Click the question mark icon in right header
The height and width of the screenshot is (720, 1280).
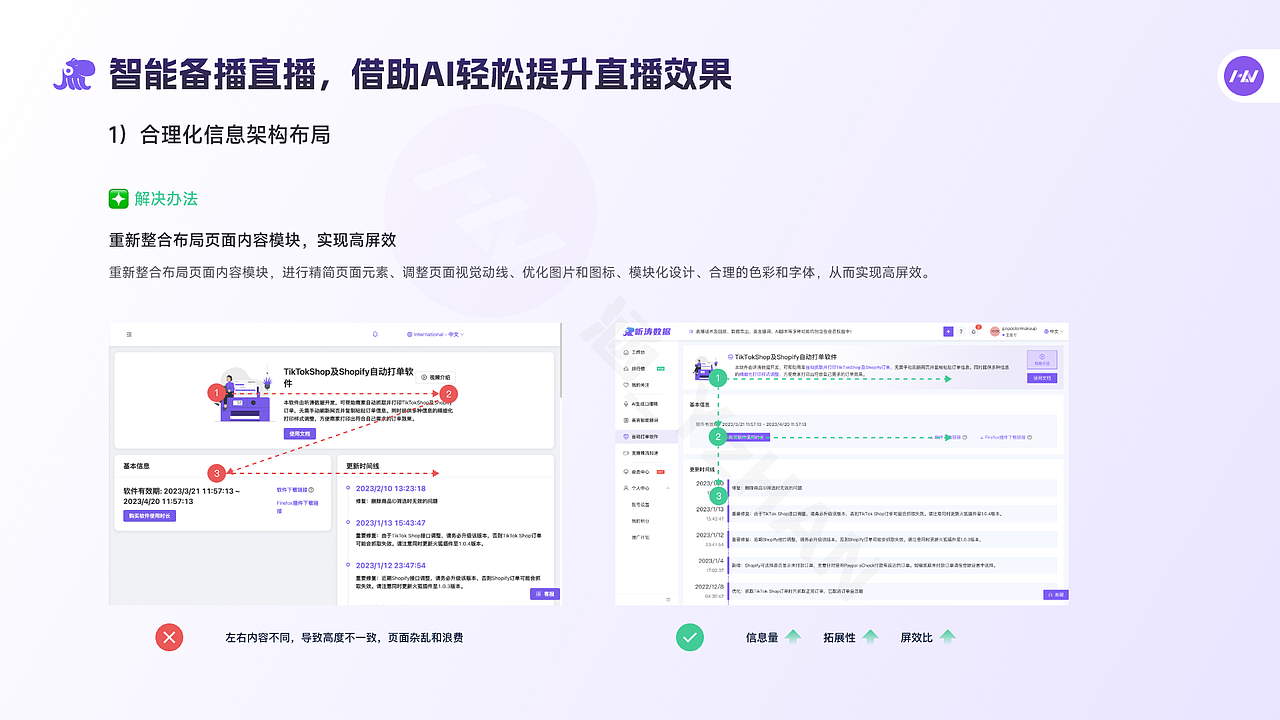click(x=961, y=331)
